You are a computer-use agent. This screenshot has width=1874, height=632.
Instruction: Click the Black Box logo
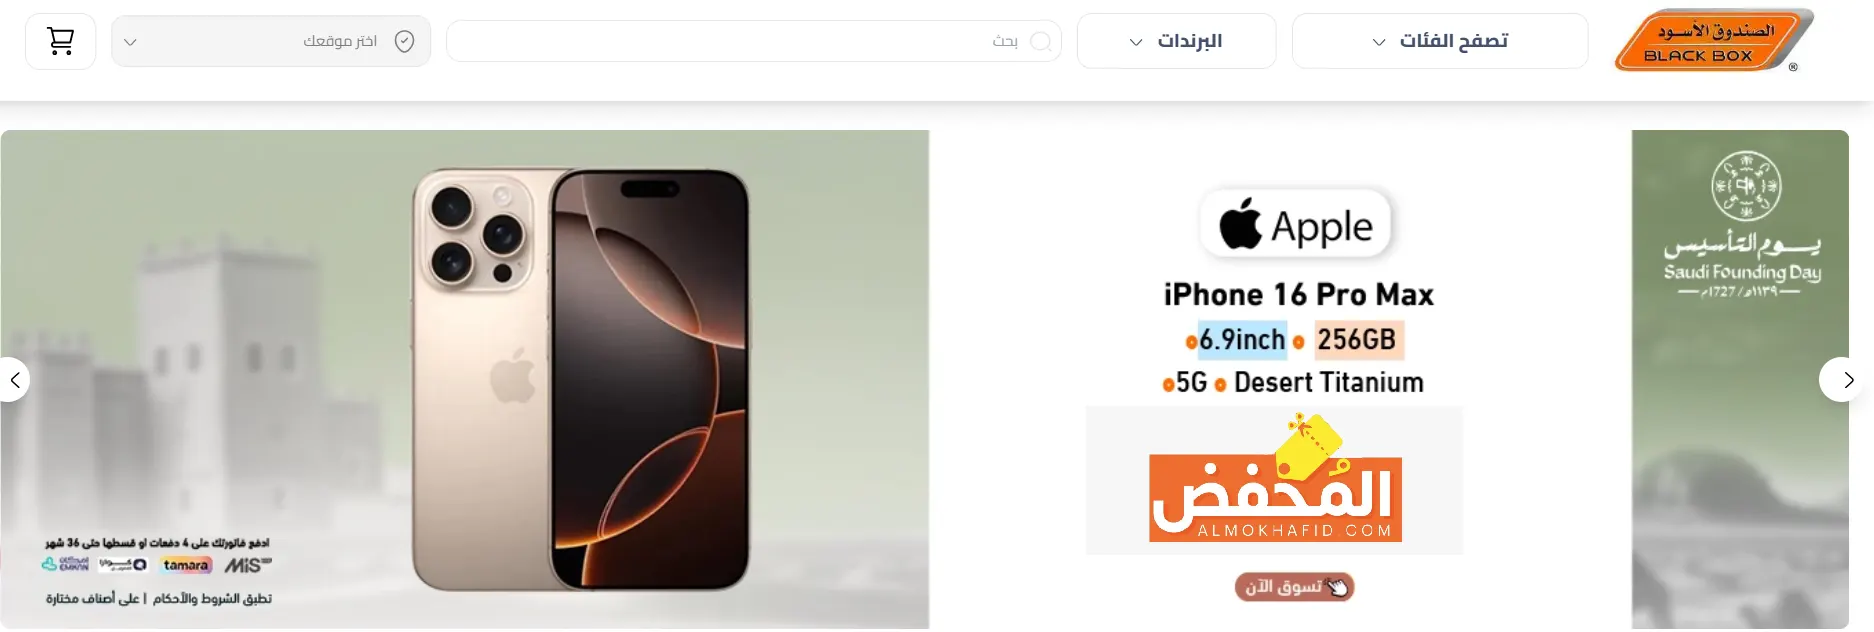[x=1714, y=41]
